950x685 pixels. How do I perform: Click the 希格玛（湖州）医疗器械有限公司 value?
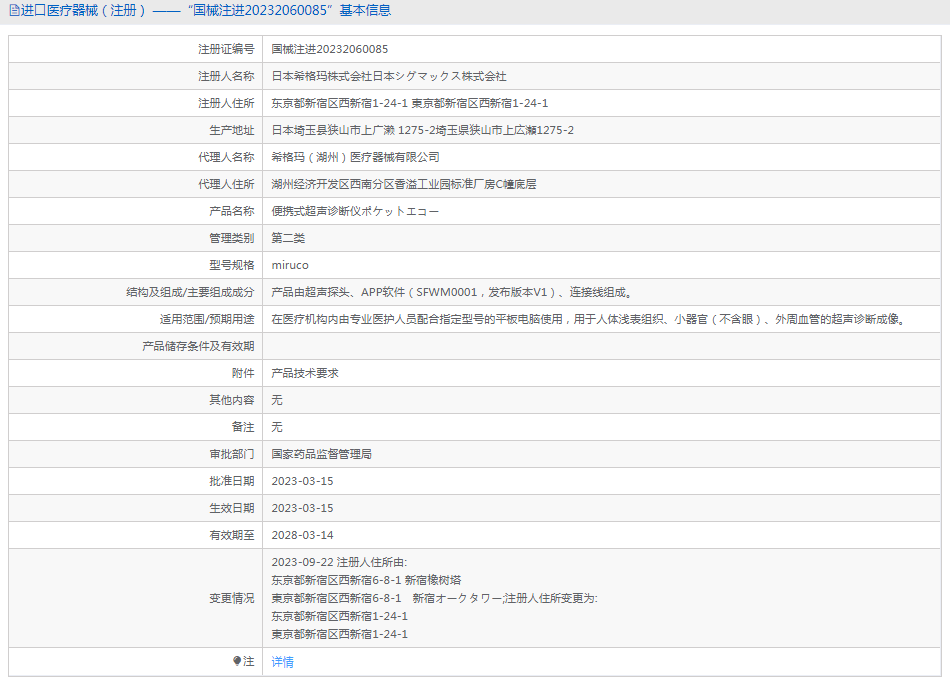pyautogui.click(x=355, y=157)
